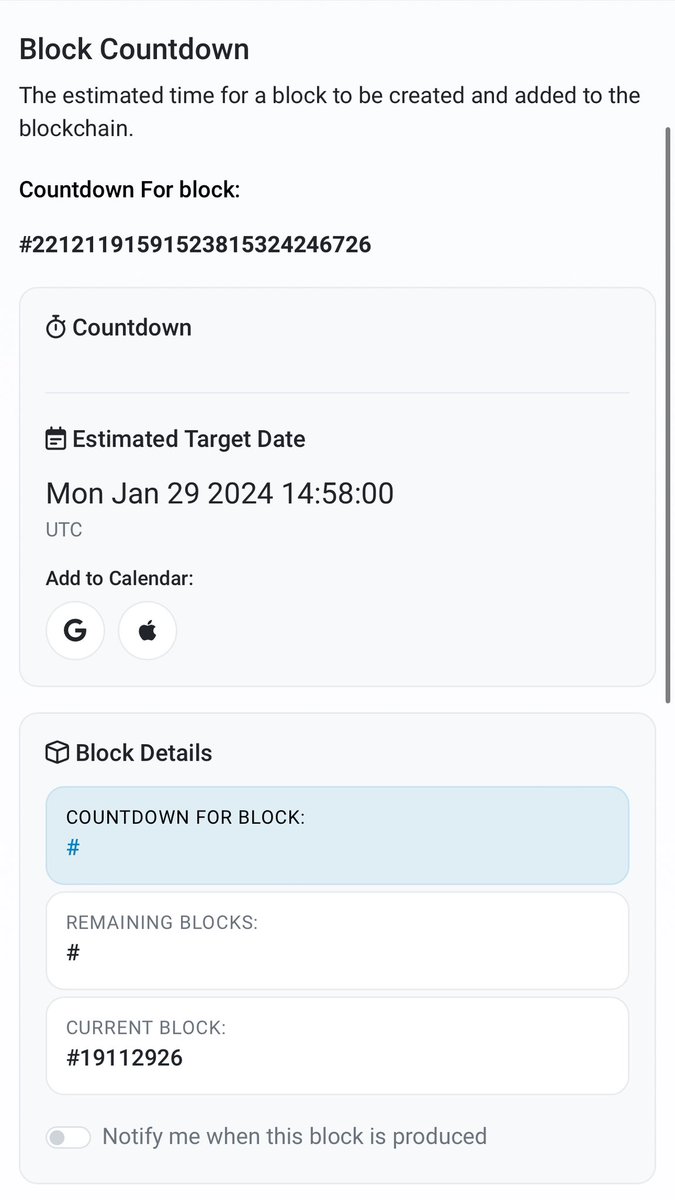Click the date Mon Jan 29 2024 14:58:00
The height and width of the screenshot is (1200, 675).
(220, 493)
